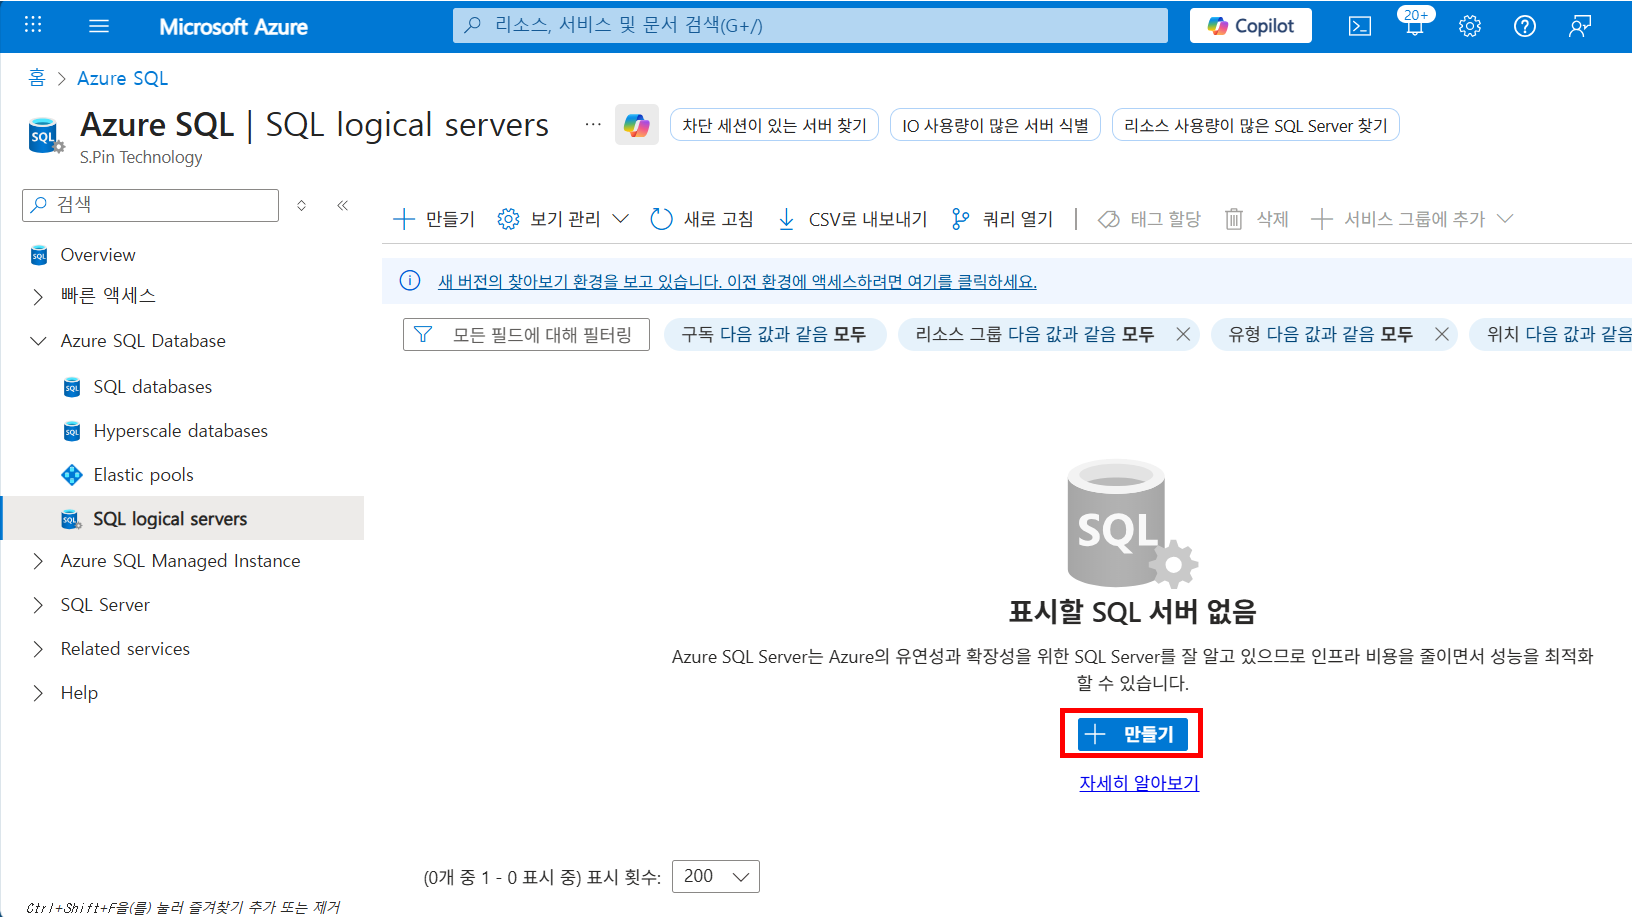Image resolution: width=1632 pixels, height=917 pixels.
Task: Click 만들기 in the command toolbar
Action: [434, 219]
